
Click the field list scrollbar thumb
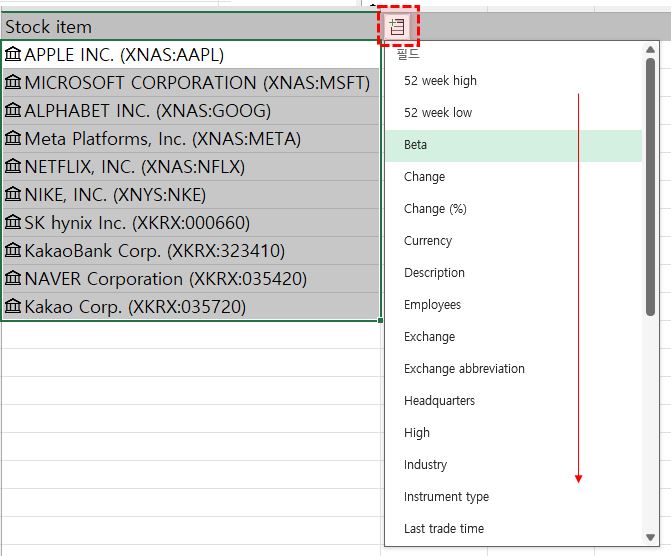pyautogui.click(x=650, y=187)
